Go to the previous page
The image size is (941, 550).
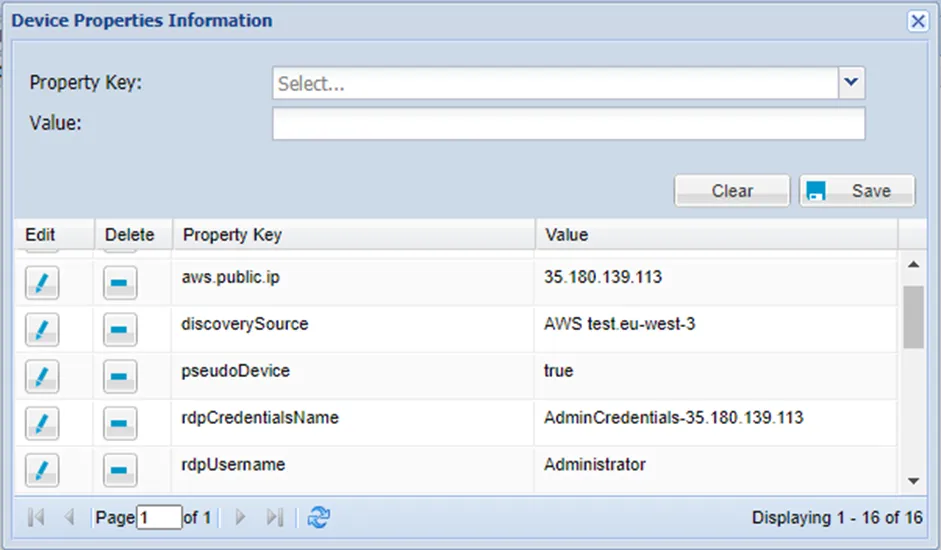tap(69, 517)
